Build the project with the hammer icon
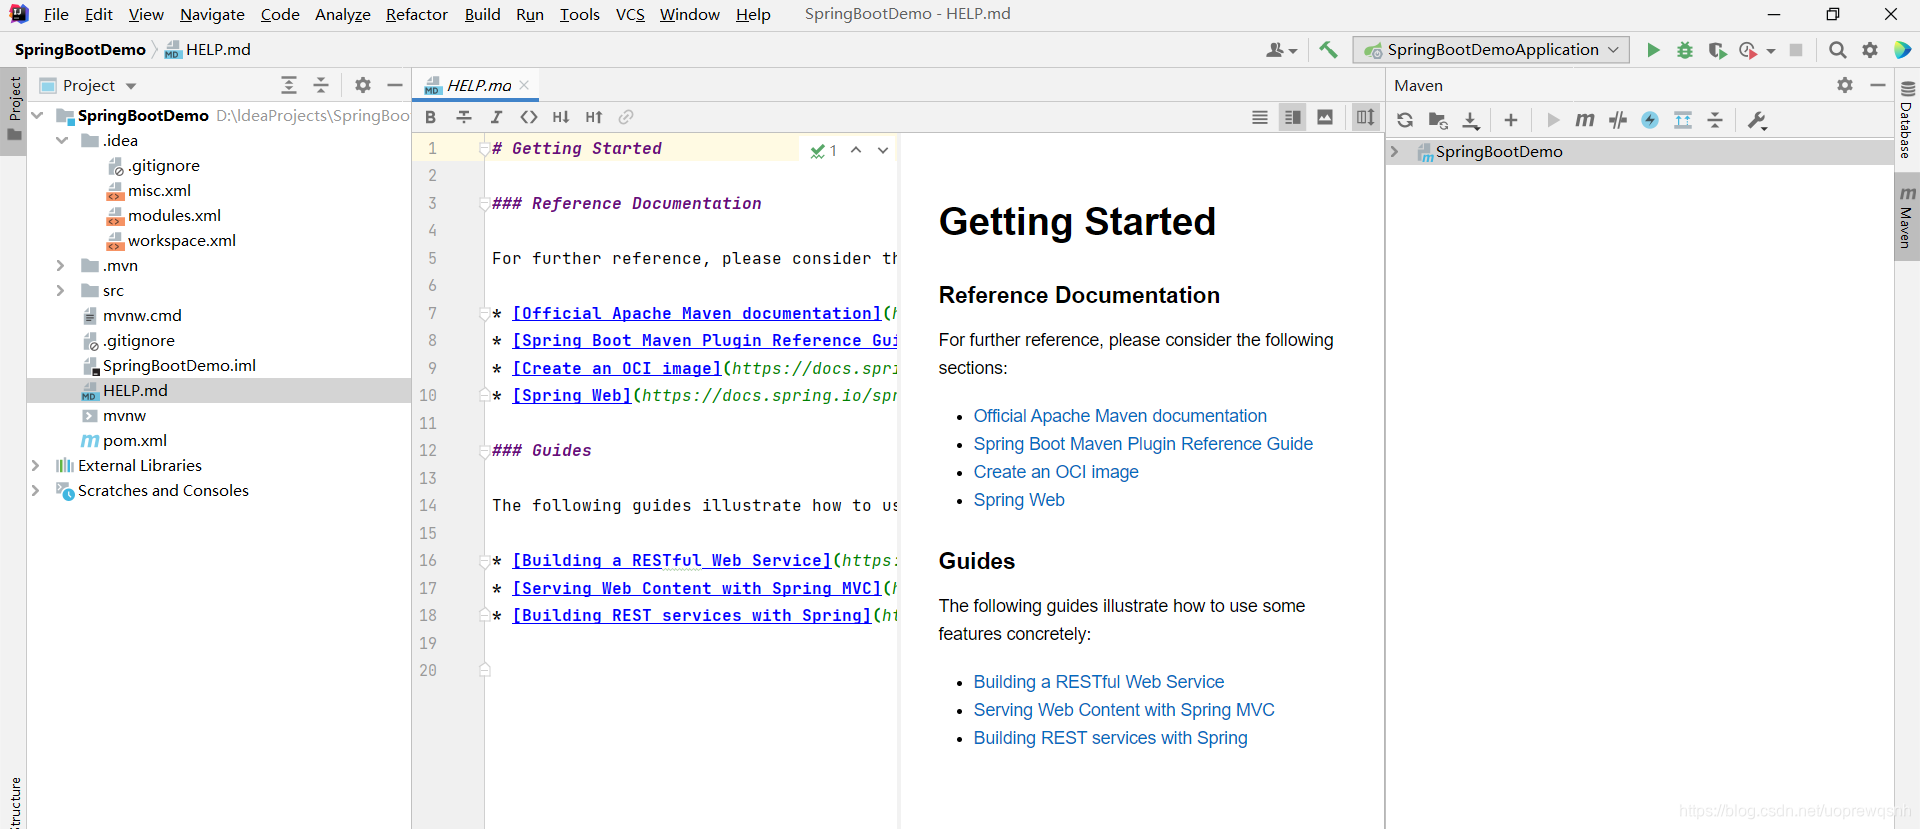The height and width of the screenshot is (829, 1920). [x=1328, y=50]
